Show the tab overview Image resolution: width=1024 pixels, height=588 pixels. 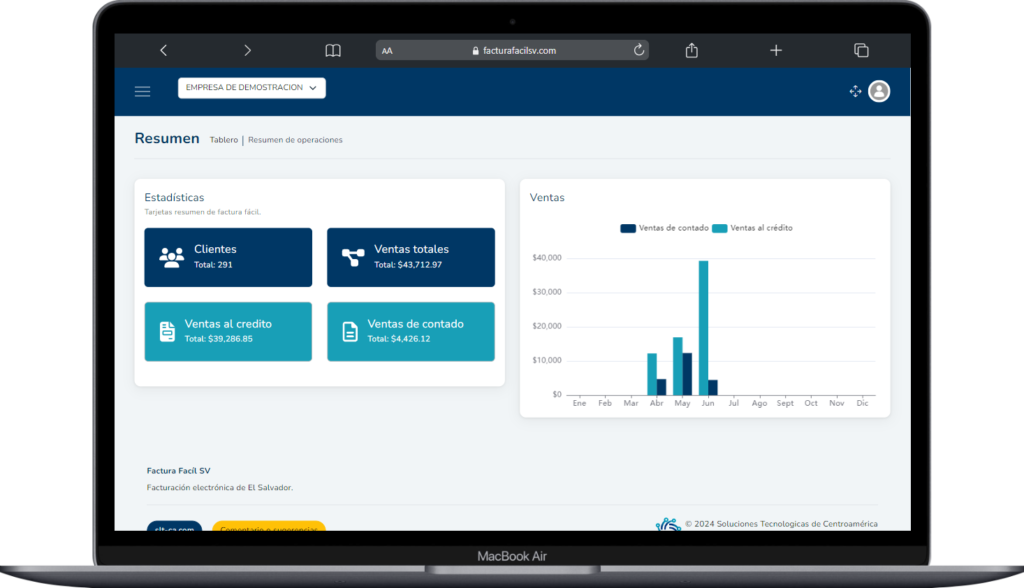(861, 50)
